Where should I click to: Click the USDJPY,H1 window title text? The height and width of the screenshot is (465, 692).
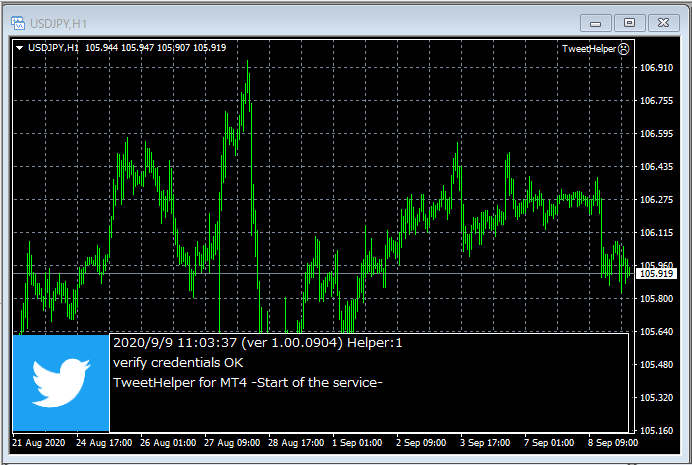point(58,23)
